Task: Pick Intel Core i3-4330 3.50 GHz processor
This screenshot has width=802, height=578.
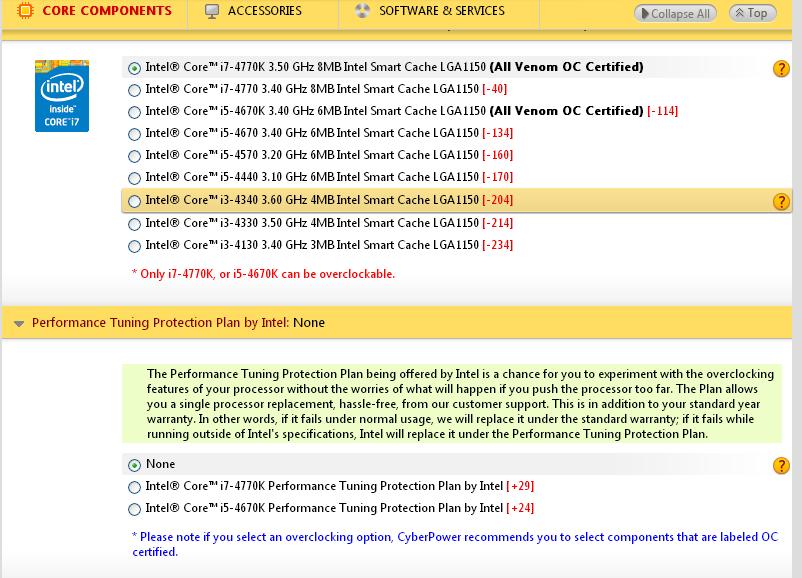Action: pyautogui.click(x=135, y=225)
